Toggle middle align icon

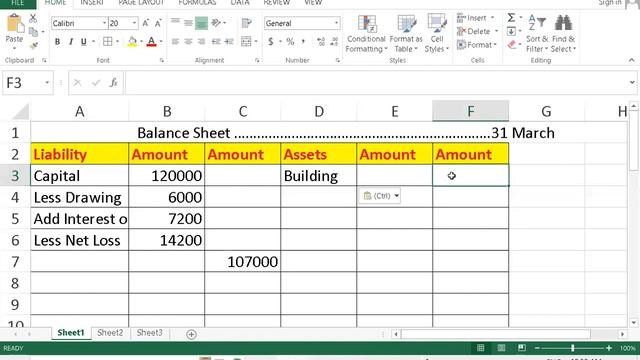(188, 23)
